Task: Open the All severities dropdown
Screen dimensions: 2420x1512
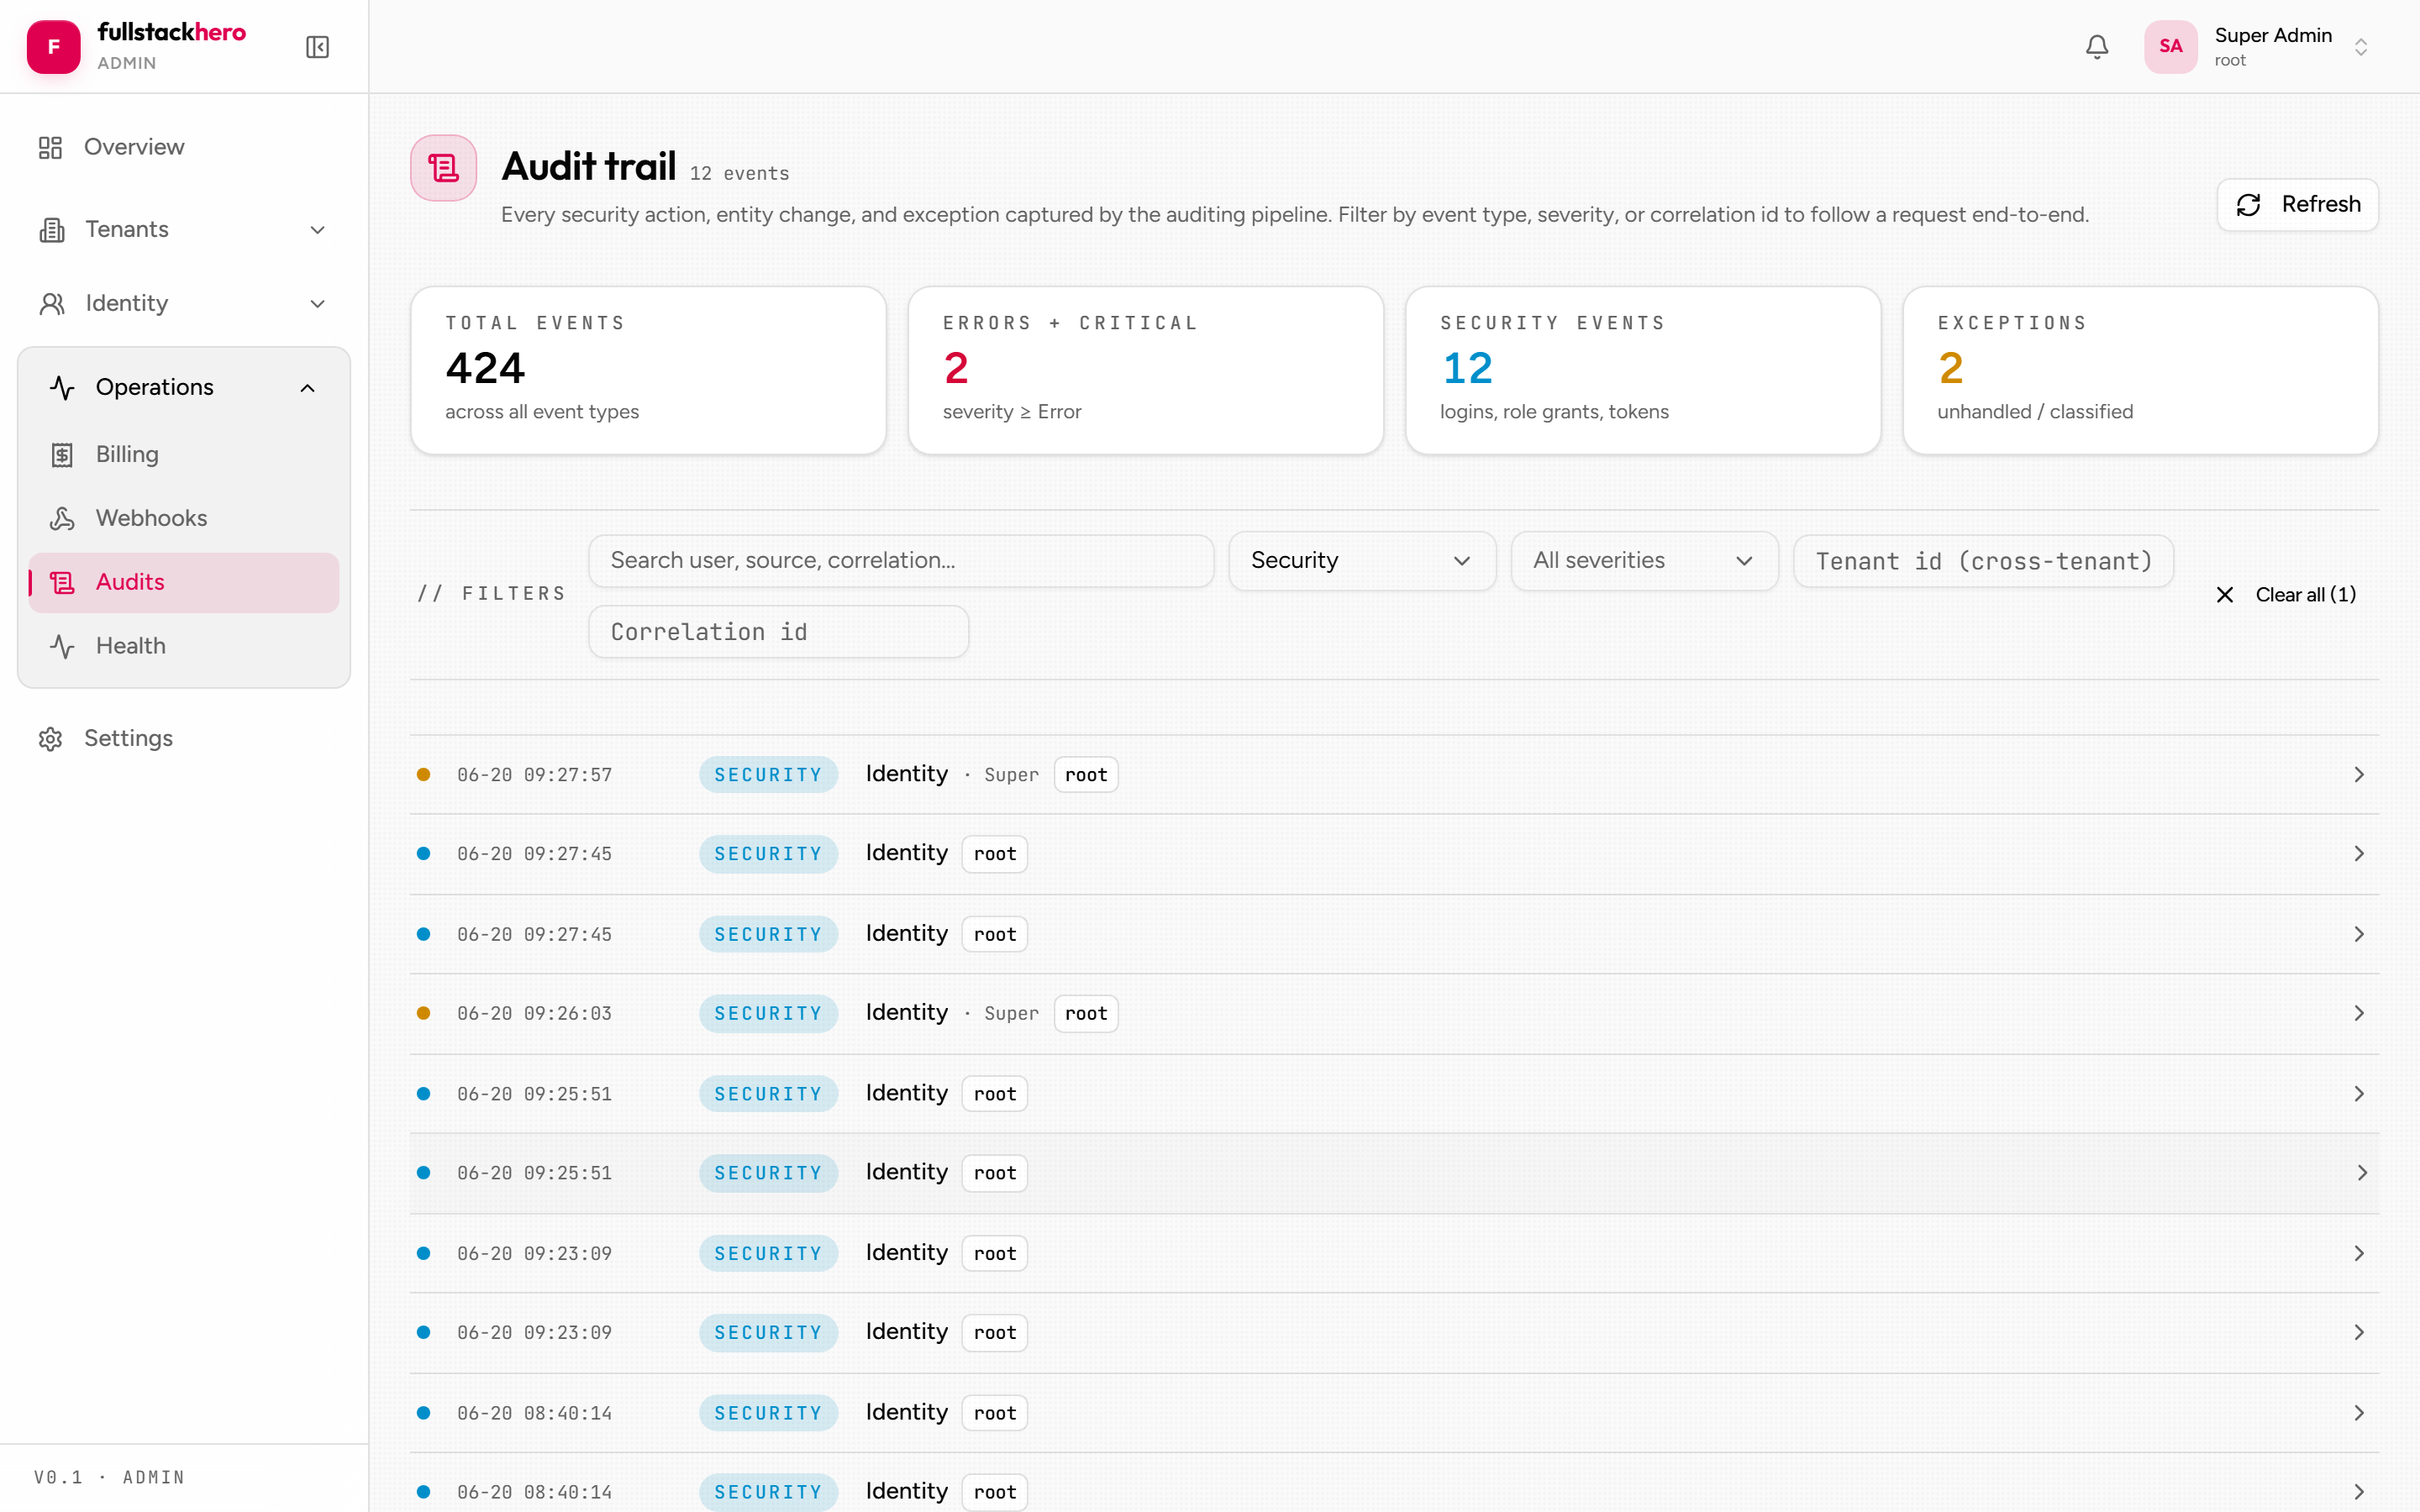Action: click(1644, 561)
